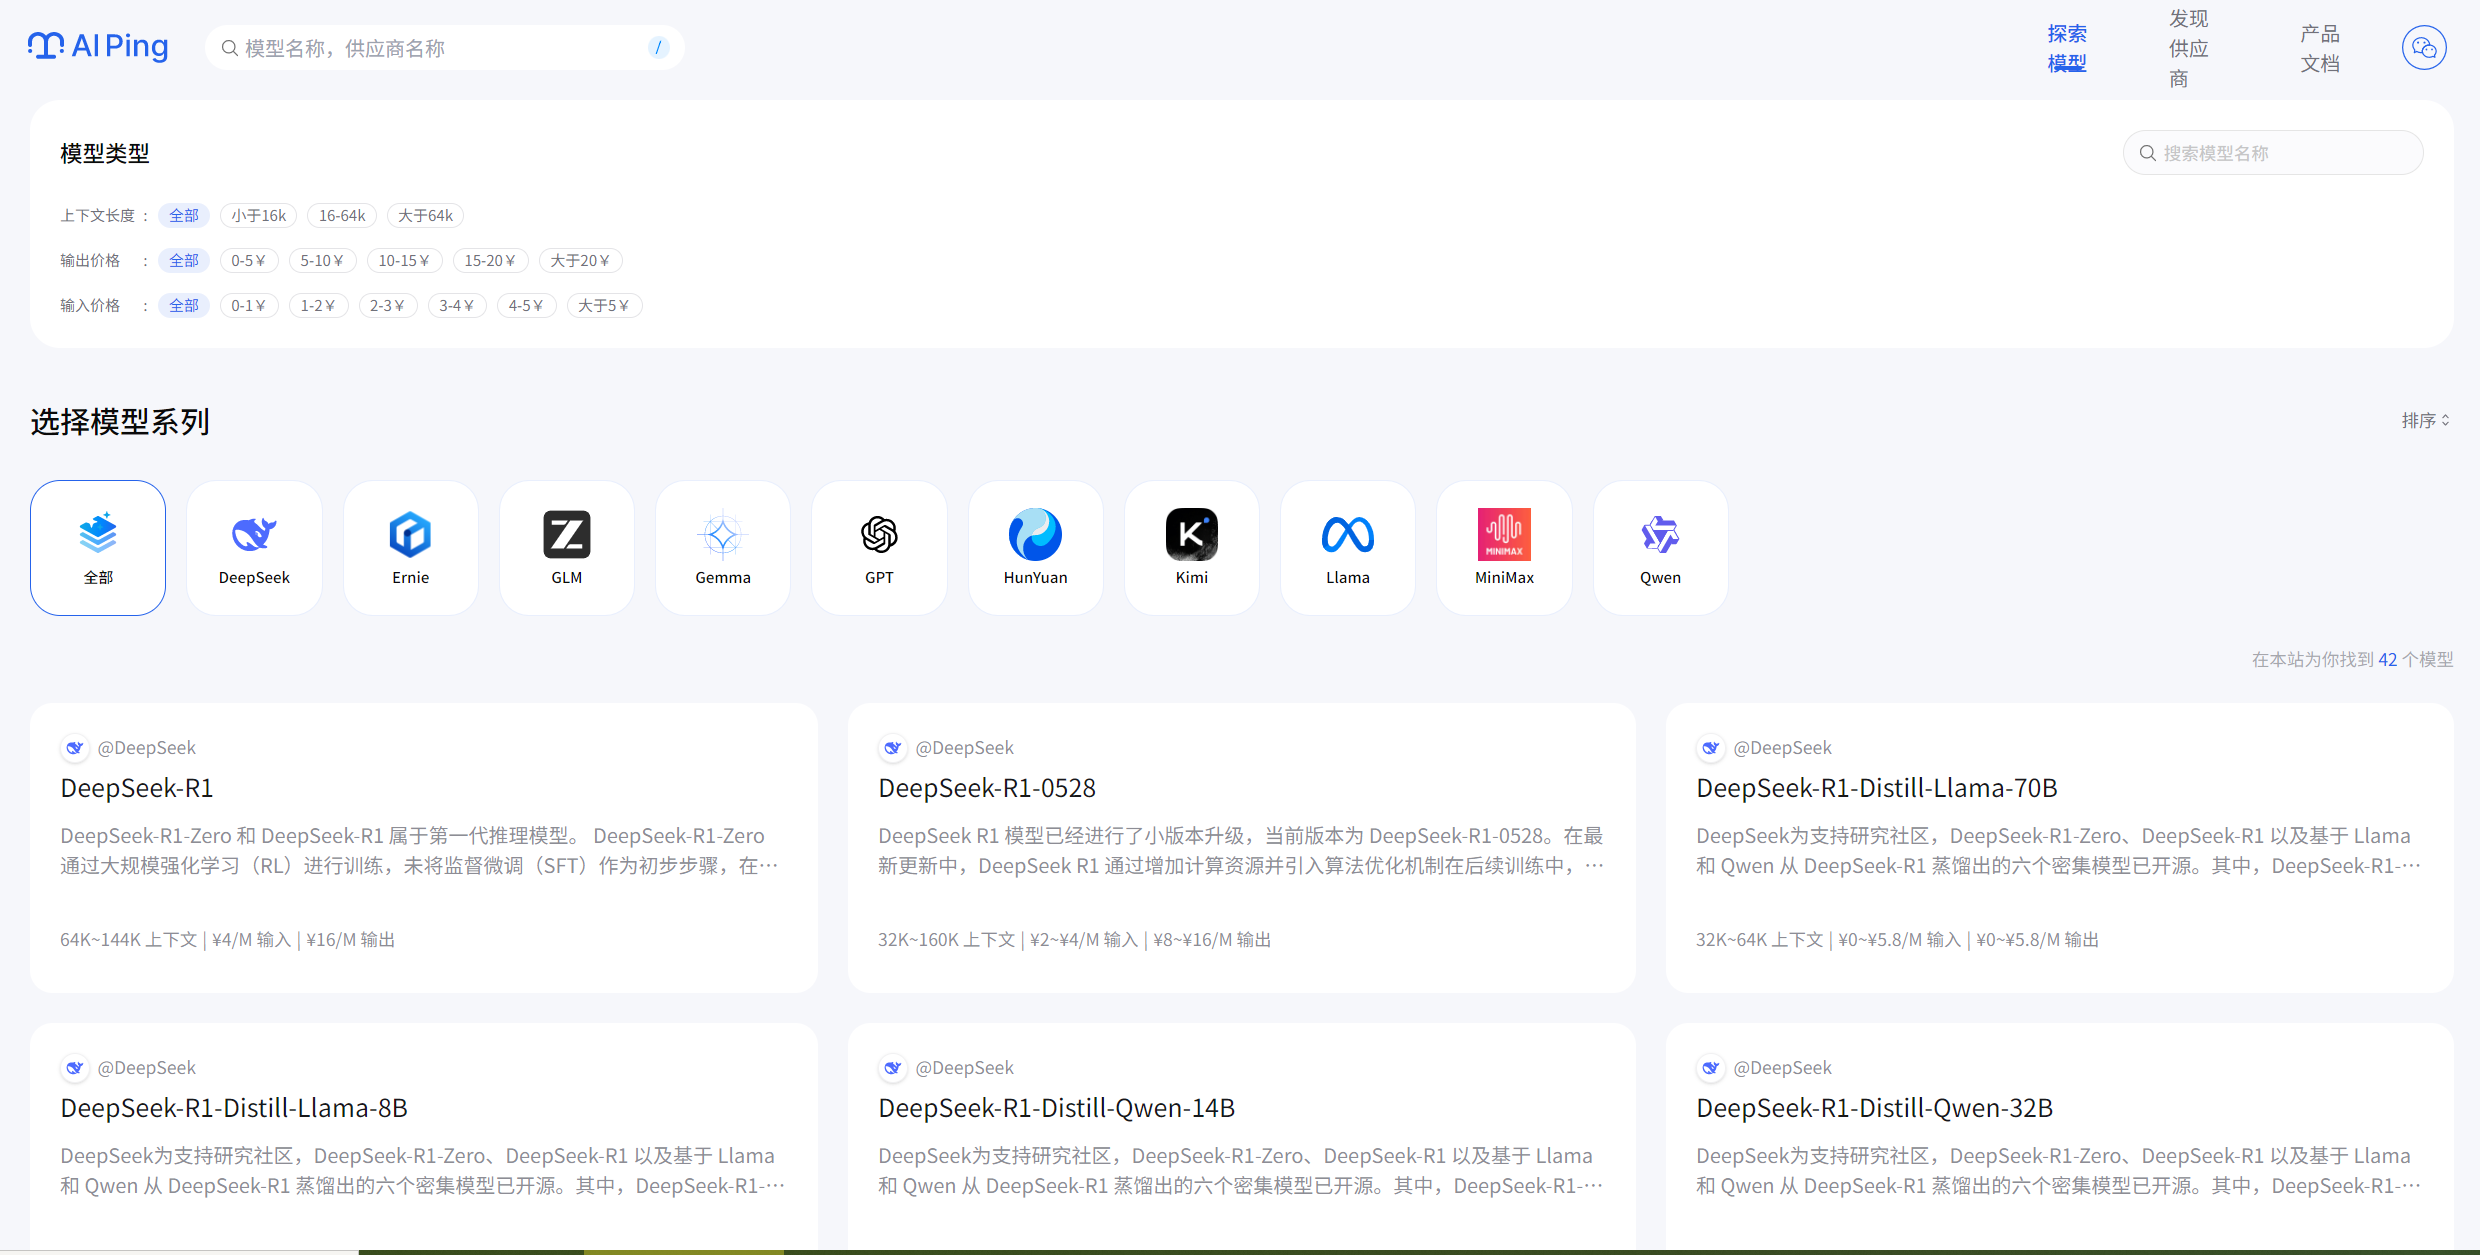Filter context length to 大于64k
The image size is (2480, 1255).
click(x=425, y=216)
